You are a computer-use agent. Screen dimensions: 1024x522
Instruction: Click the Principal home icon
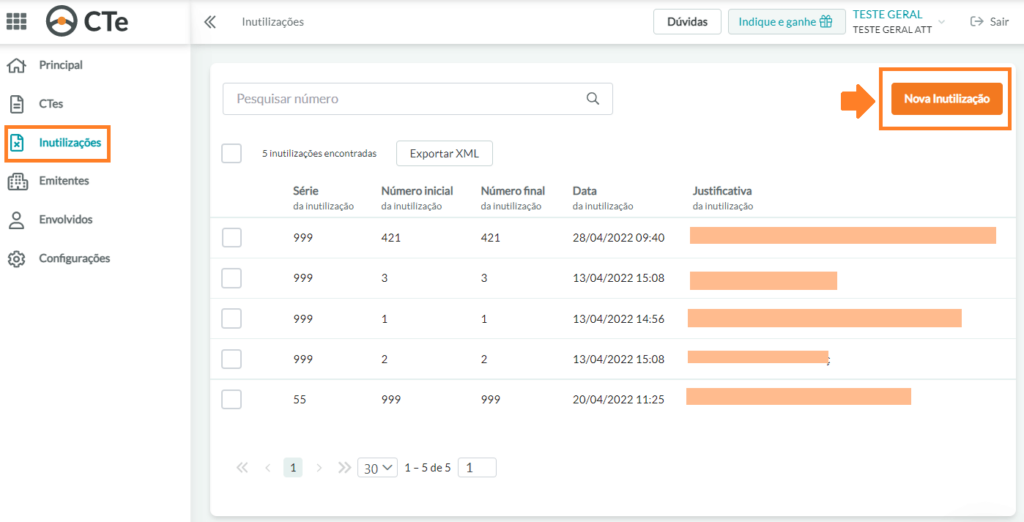[16, 65]
